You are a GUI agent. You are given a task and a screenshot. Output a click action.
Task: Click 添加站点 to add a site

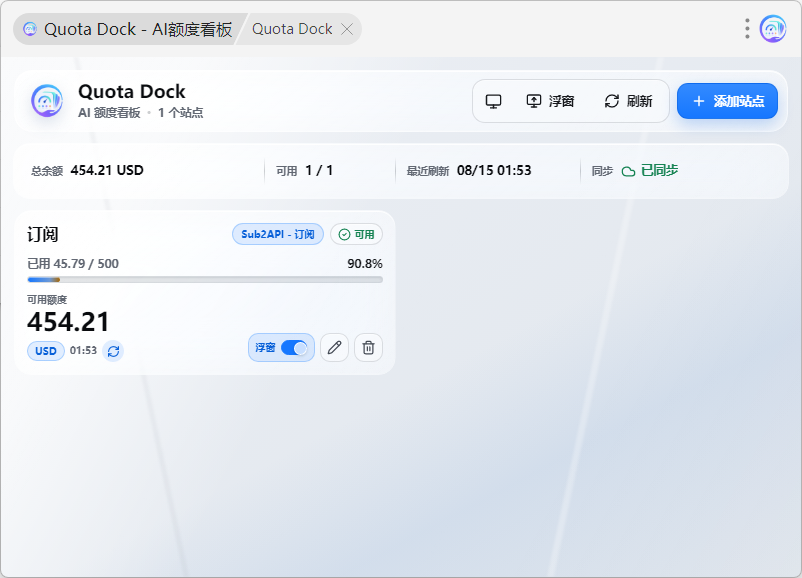(727, 101)
